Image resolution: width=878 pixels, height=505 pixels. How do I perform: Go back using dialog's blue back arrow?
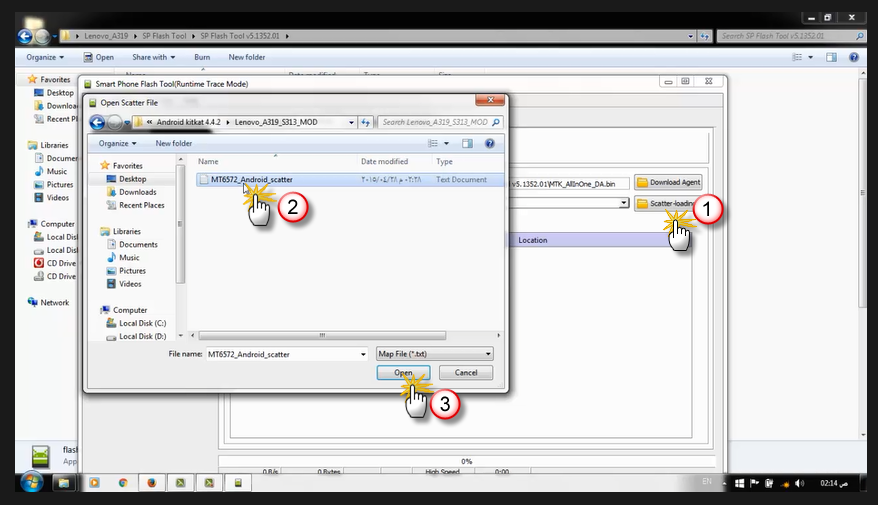pos(97,122)
